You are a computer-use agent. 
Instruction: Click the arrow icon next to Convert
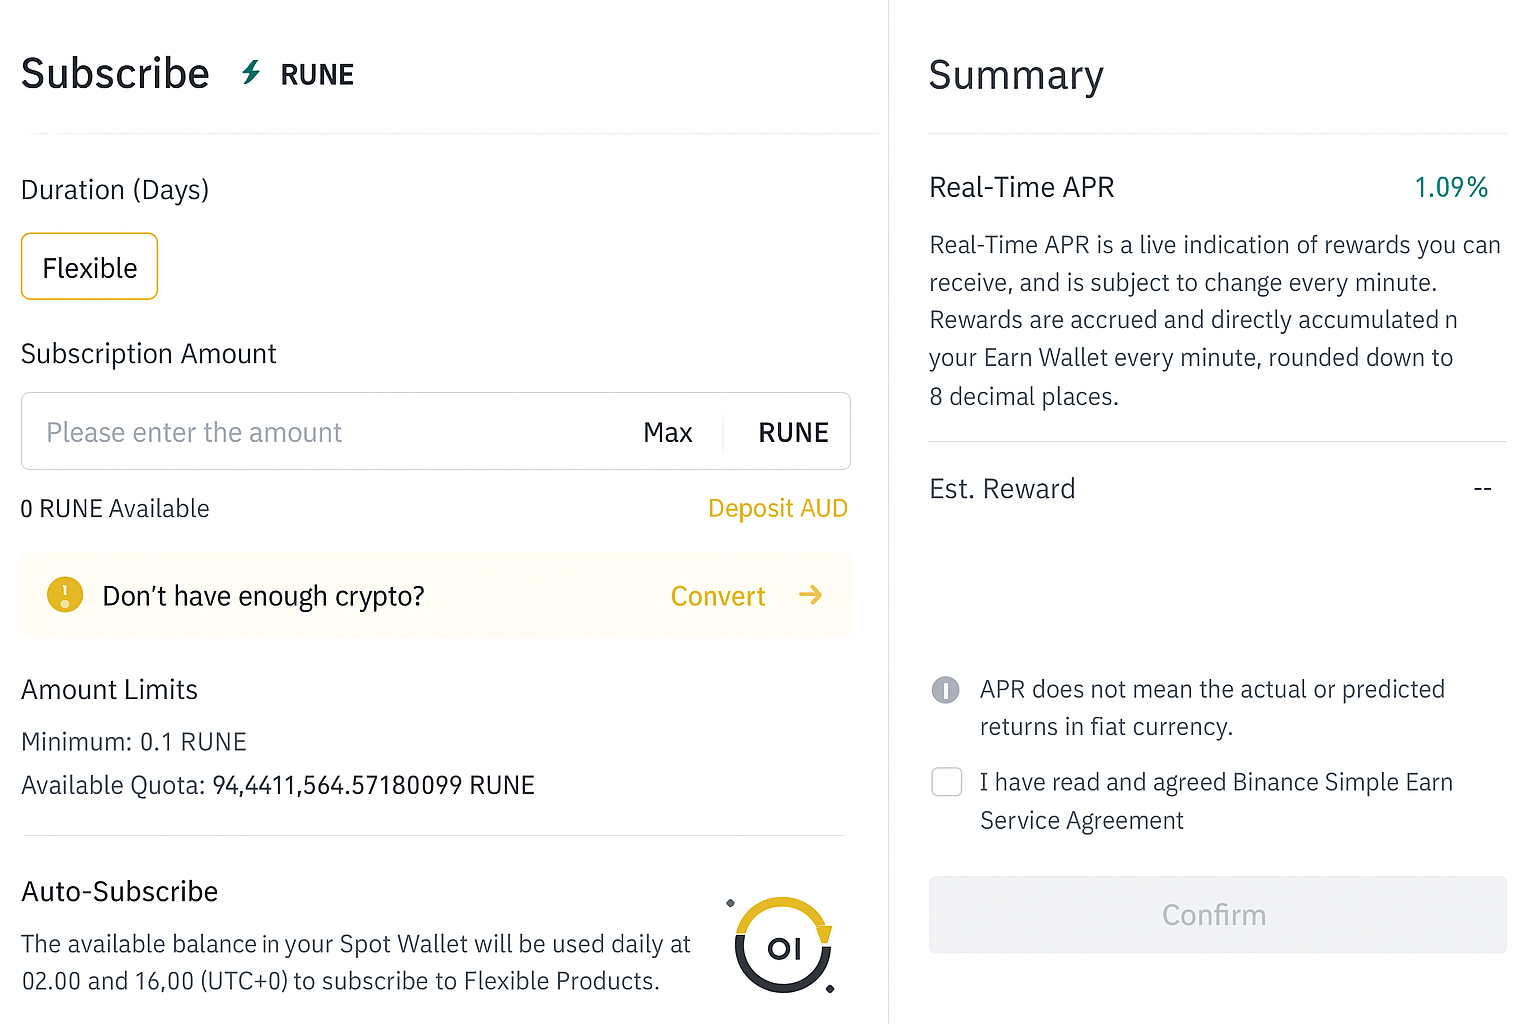(x=810, y=595)
